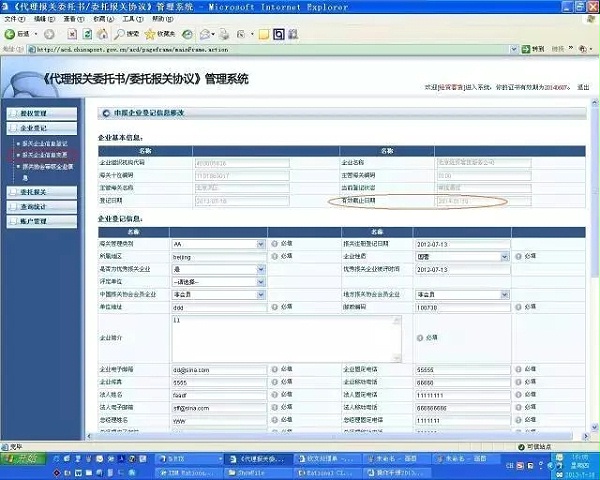The height and width of the screenshot is (480, 600).
Task: Click the browser address URL field
Action: click(x=268, y=49)
